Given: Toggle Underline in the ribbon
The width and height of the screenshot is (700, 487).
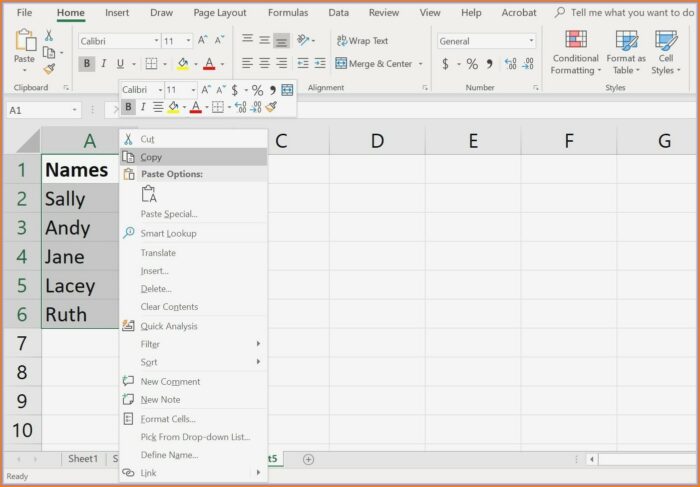Looking at the screenshot, I should click(x=120, y=64).
